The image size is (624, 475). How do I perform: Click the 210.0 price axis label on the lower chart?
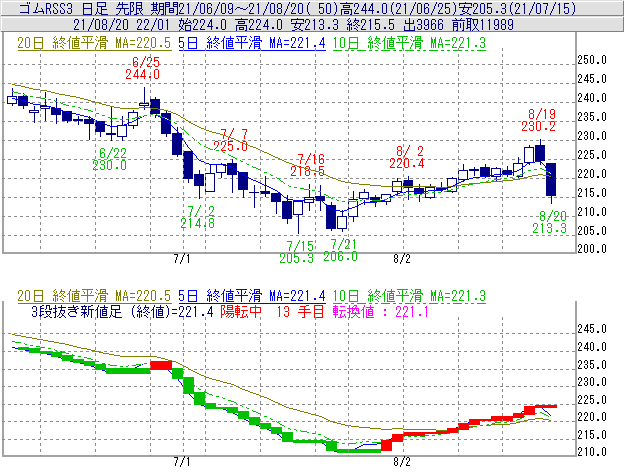coord(592,452)
